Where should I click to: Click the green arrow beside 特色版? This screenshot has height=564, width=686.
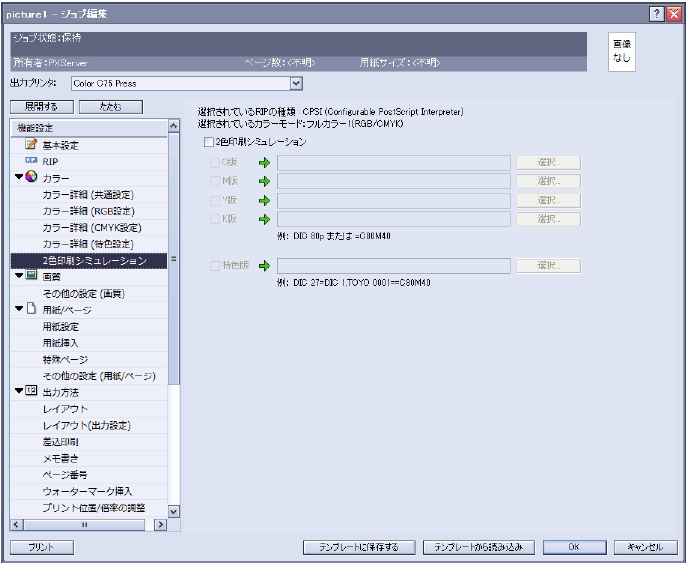[x=264, y=266]
